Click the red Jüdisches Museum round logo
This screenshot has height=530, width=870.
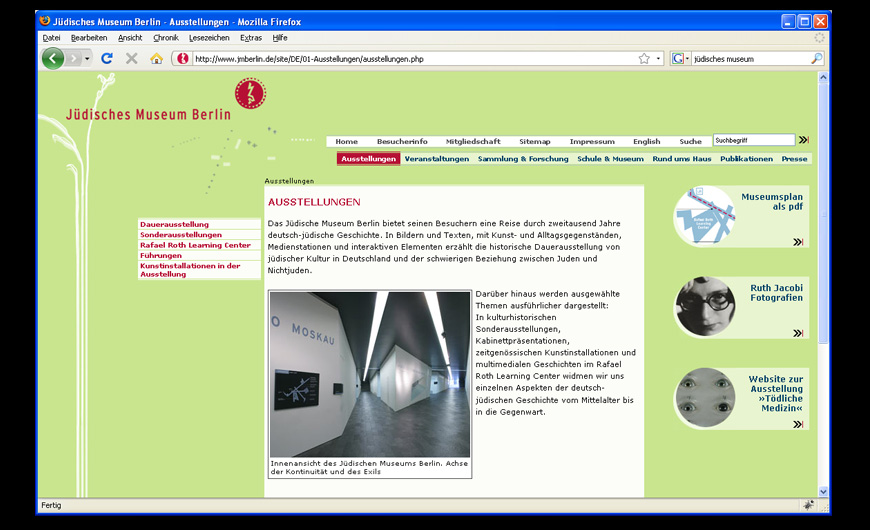(x=250, y=93)
